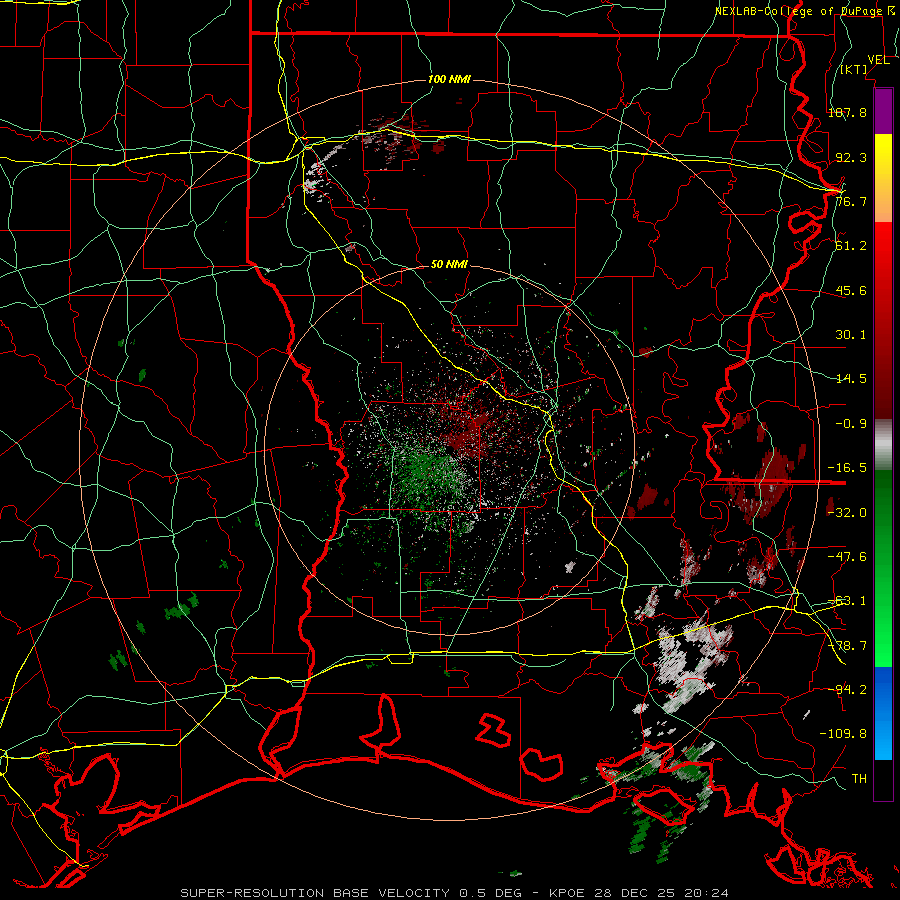This screenshot has width=900, height=900.
Task: Select the -32.0 velocity scale value
Action: [847, 513]
